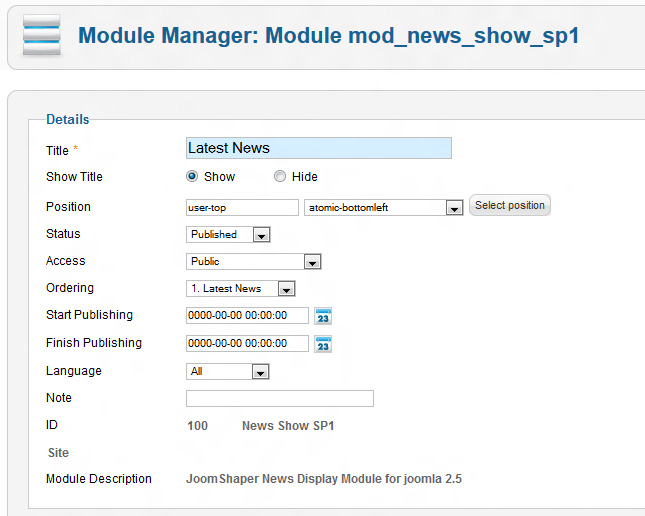
Task: Click the empty Note text field
Action: click(x=279, y=399)
